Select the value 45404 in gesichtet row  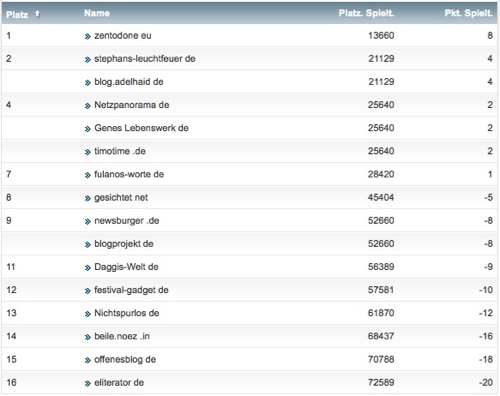[x=381, y=198]
